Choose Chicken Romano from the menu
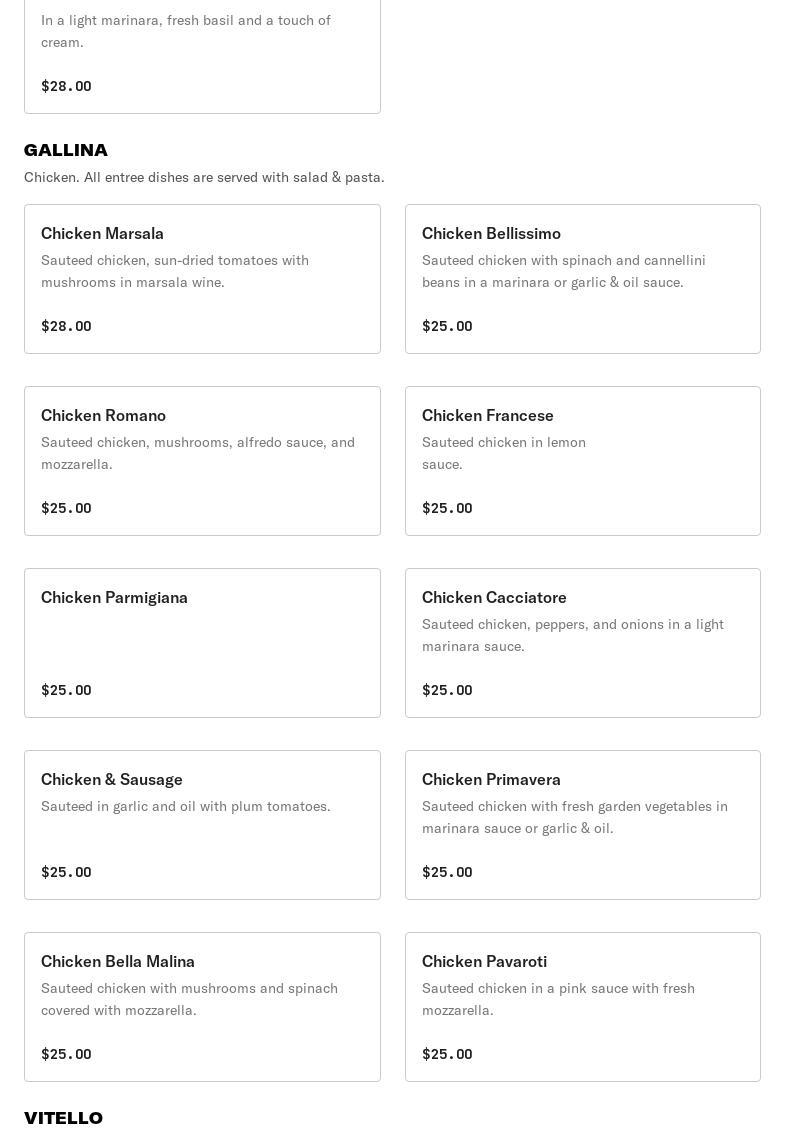Screen dimensions: 785x1136 (x=103, y=416)
